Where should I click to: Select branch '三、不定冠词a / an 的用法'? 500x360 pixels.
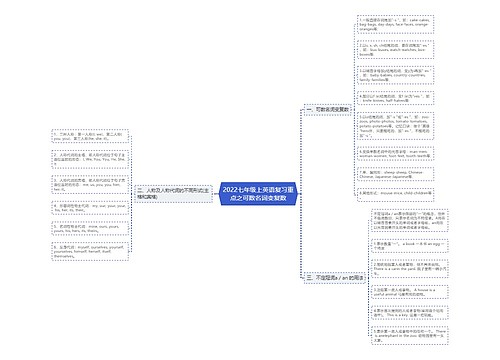pyautogui.click(x=335, y=277)
